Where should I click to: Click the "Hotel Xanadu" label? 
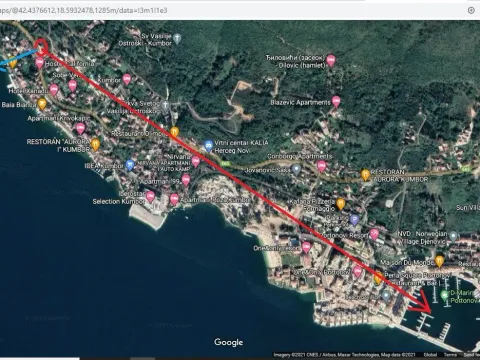(28, 91)
